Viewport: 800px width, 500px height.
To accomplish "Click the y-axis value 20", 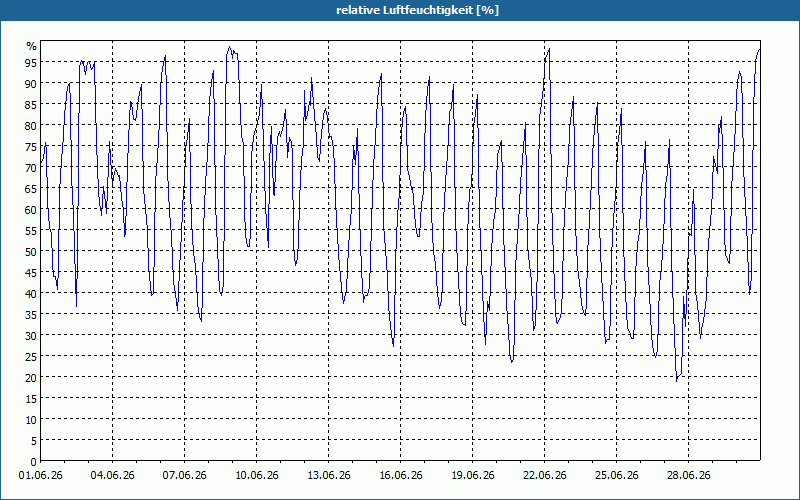I will (31, 378).
